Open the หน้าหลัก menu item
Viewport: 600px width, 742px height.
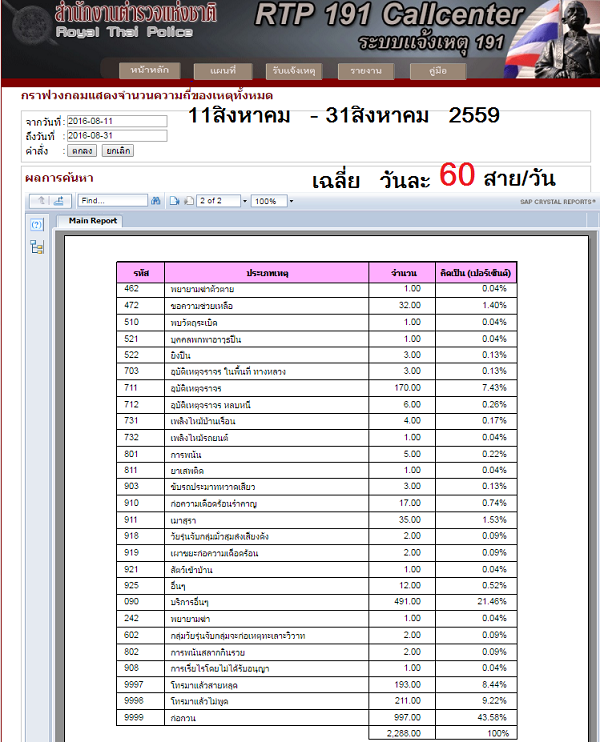pos(147,71)
